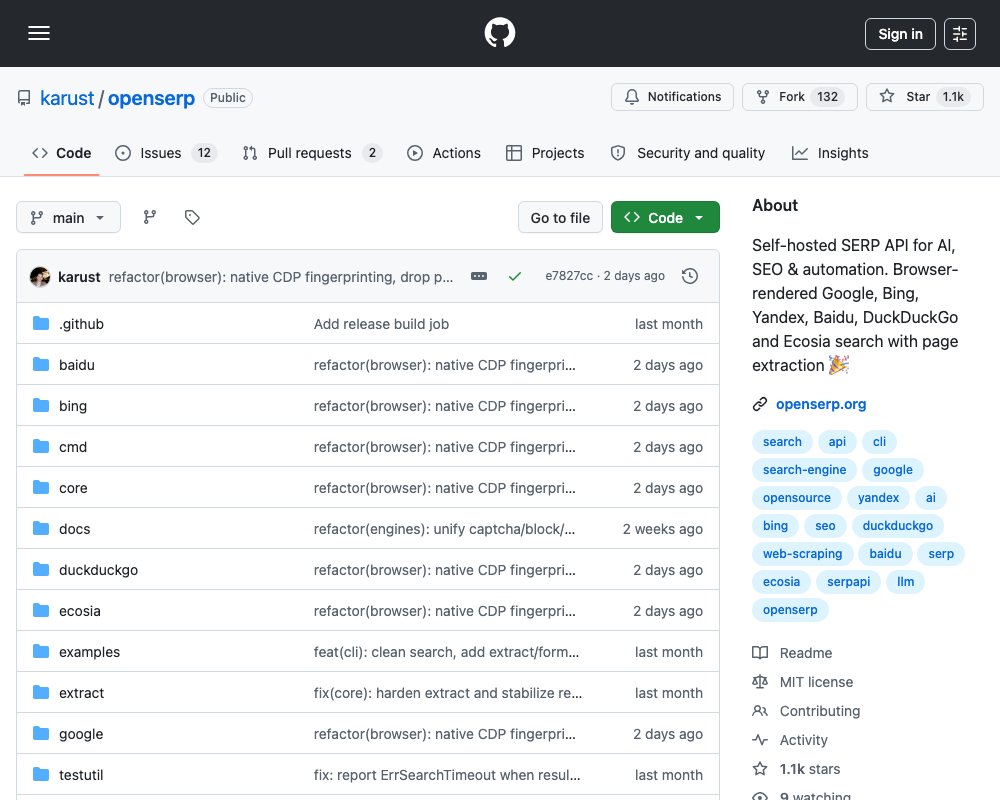Image resolution: width=1000 pixels, height=800 pixels.
Task: Open the Pull requests tab
Action: (x=312, y=153)
